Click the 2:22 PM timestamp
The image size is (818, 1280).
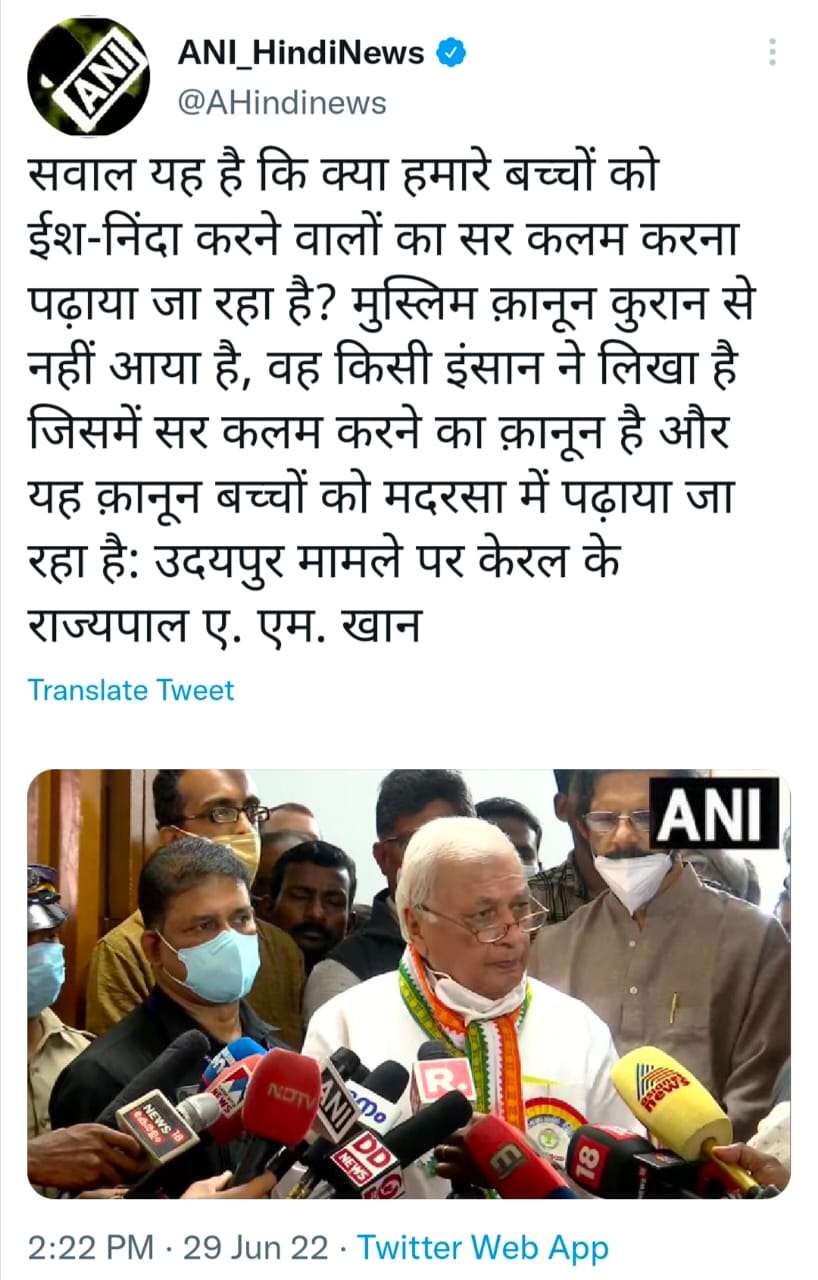91,1248
